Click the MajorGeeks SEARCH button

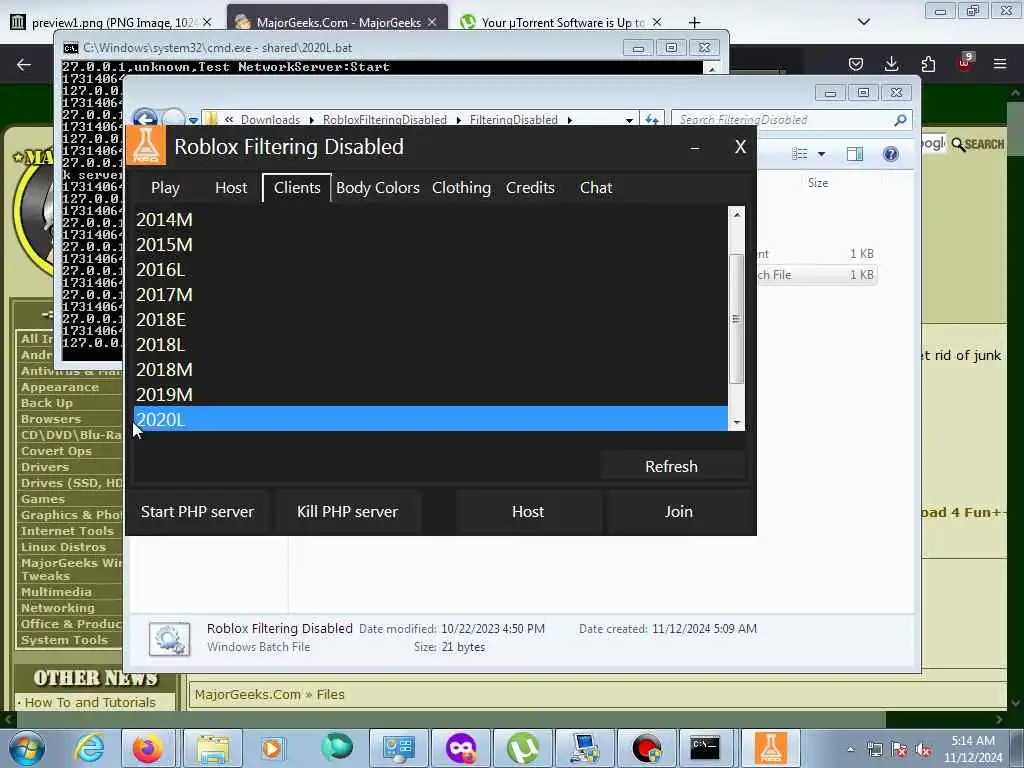[978, 144]
